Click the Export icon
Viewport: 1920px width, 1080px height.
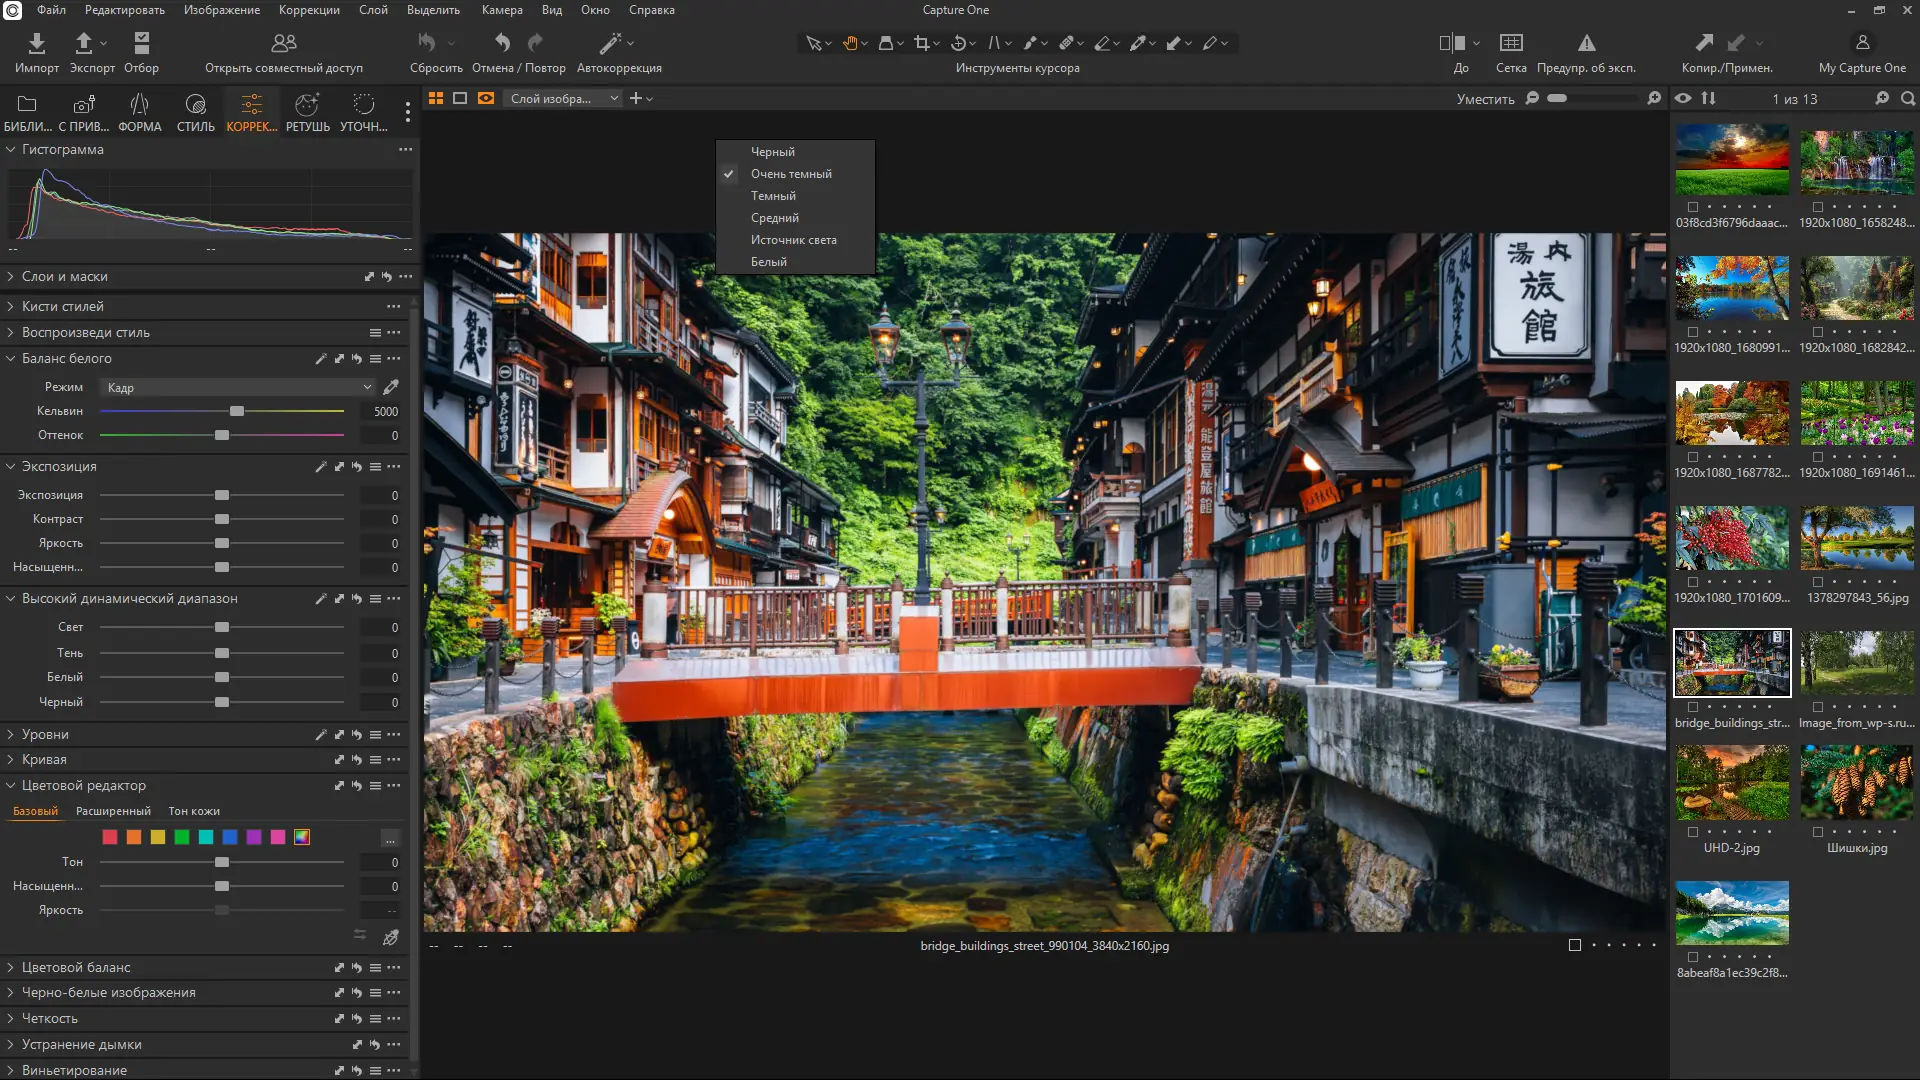(84, 43)
